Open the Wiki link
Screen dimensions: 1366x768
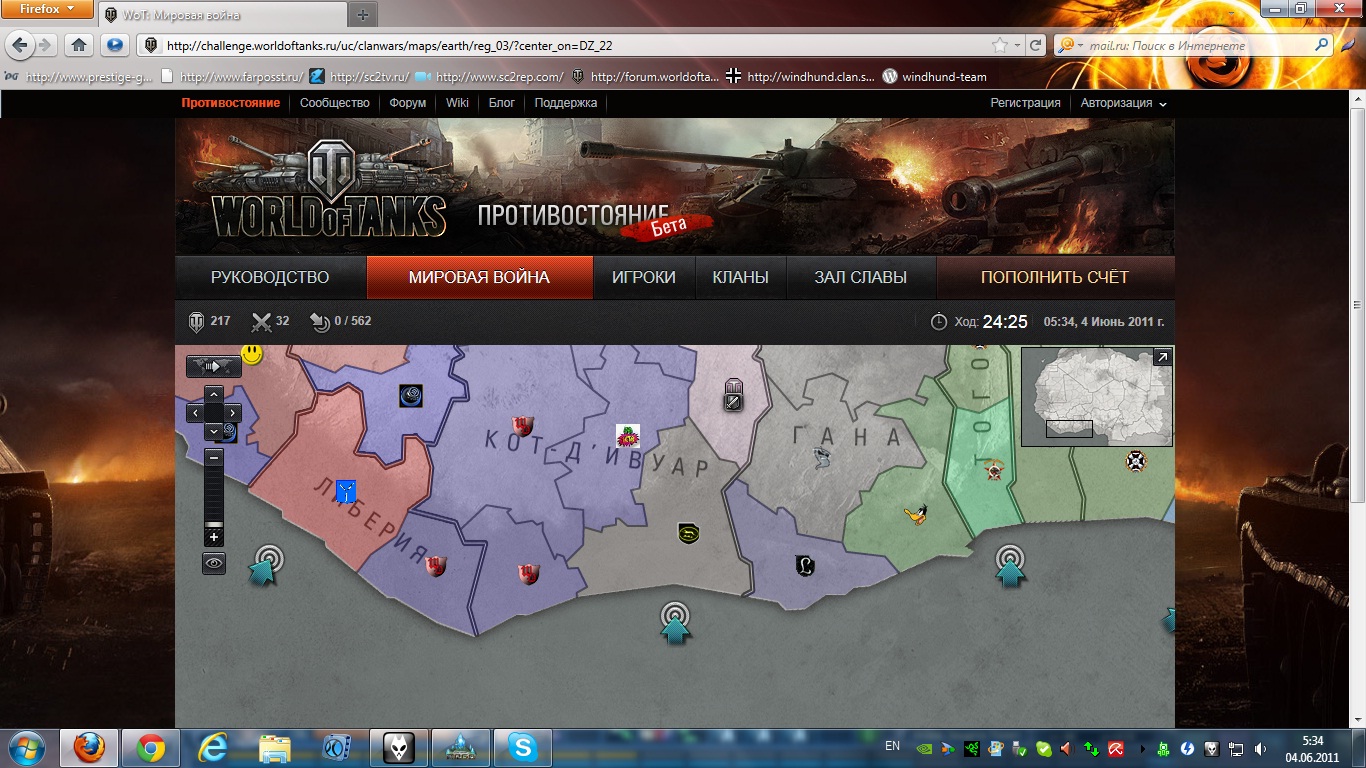457,103
